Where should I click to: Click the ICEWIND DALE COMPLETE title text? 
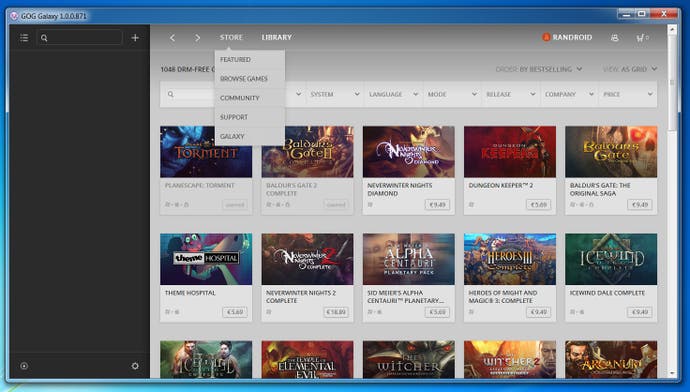click(x=607, y=293)
